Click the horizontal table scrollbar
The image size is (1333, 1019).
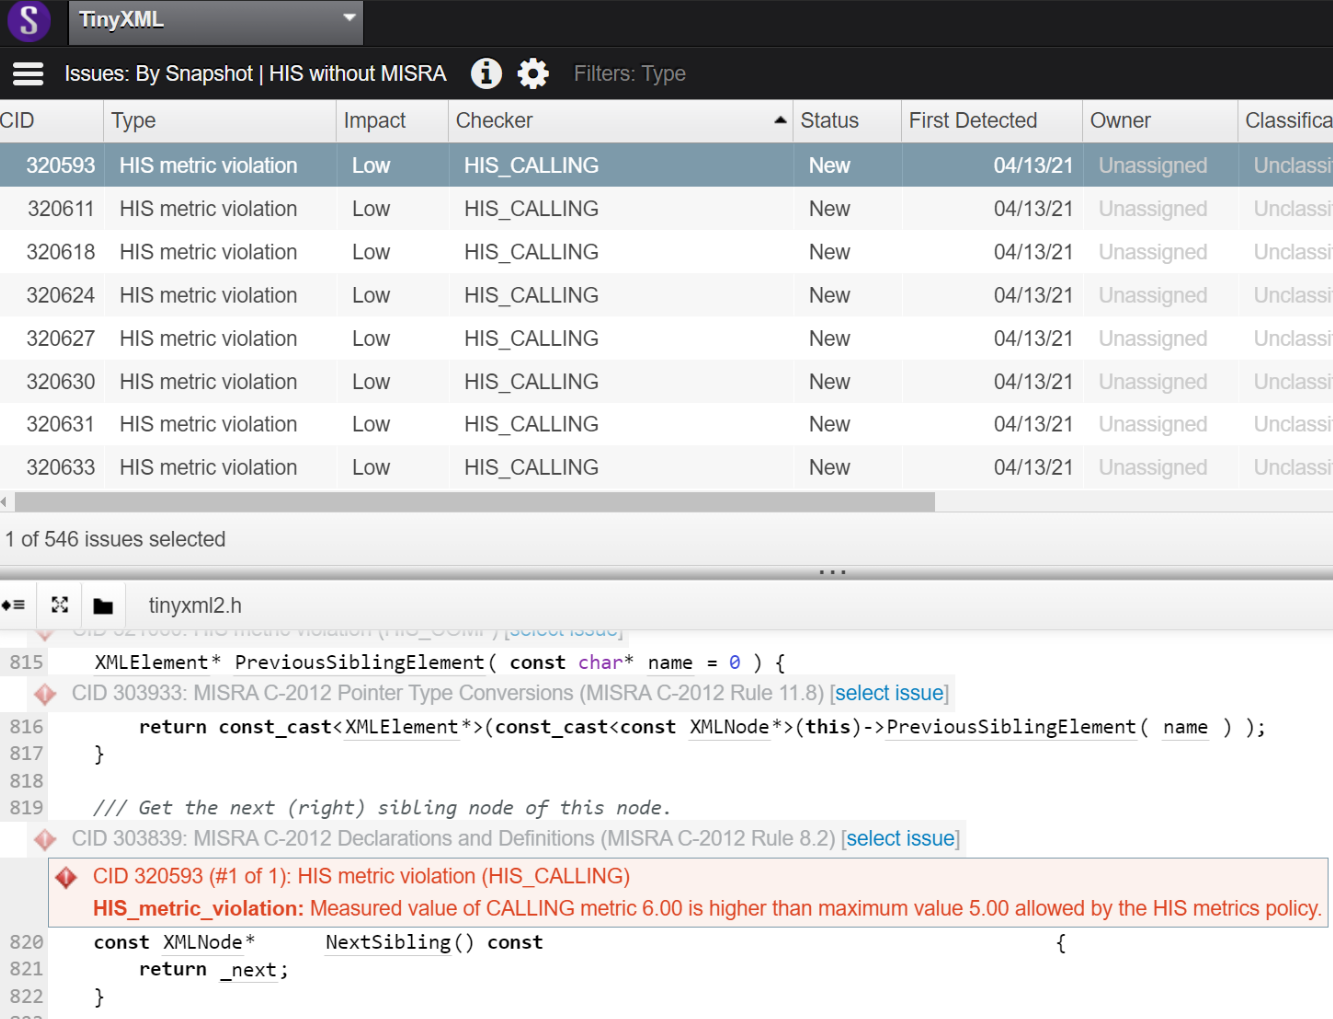475,501
